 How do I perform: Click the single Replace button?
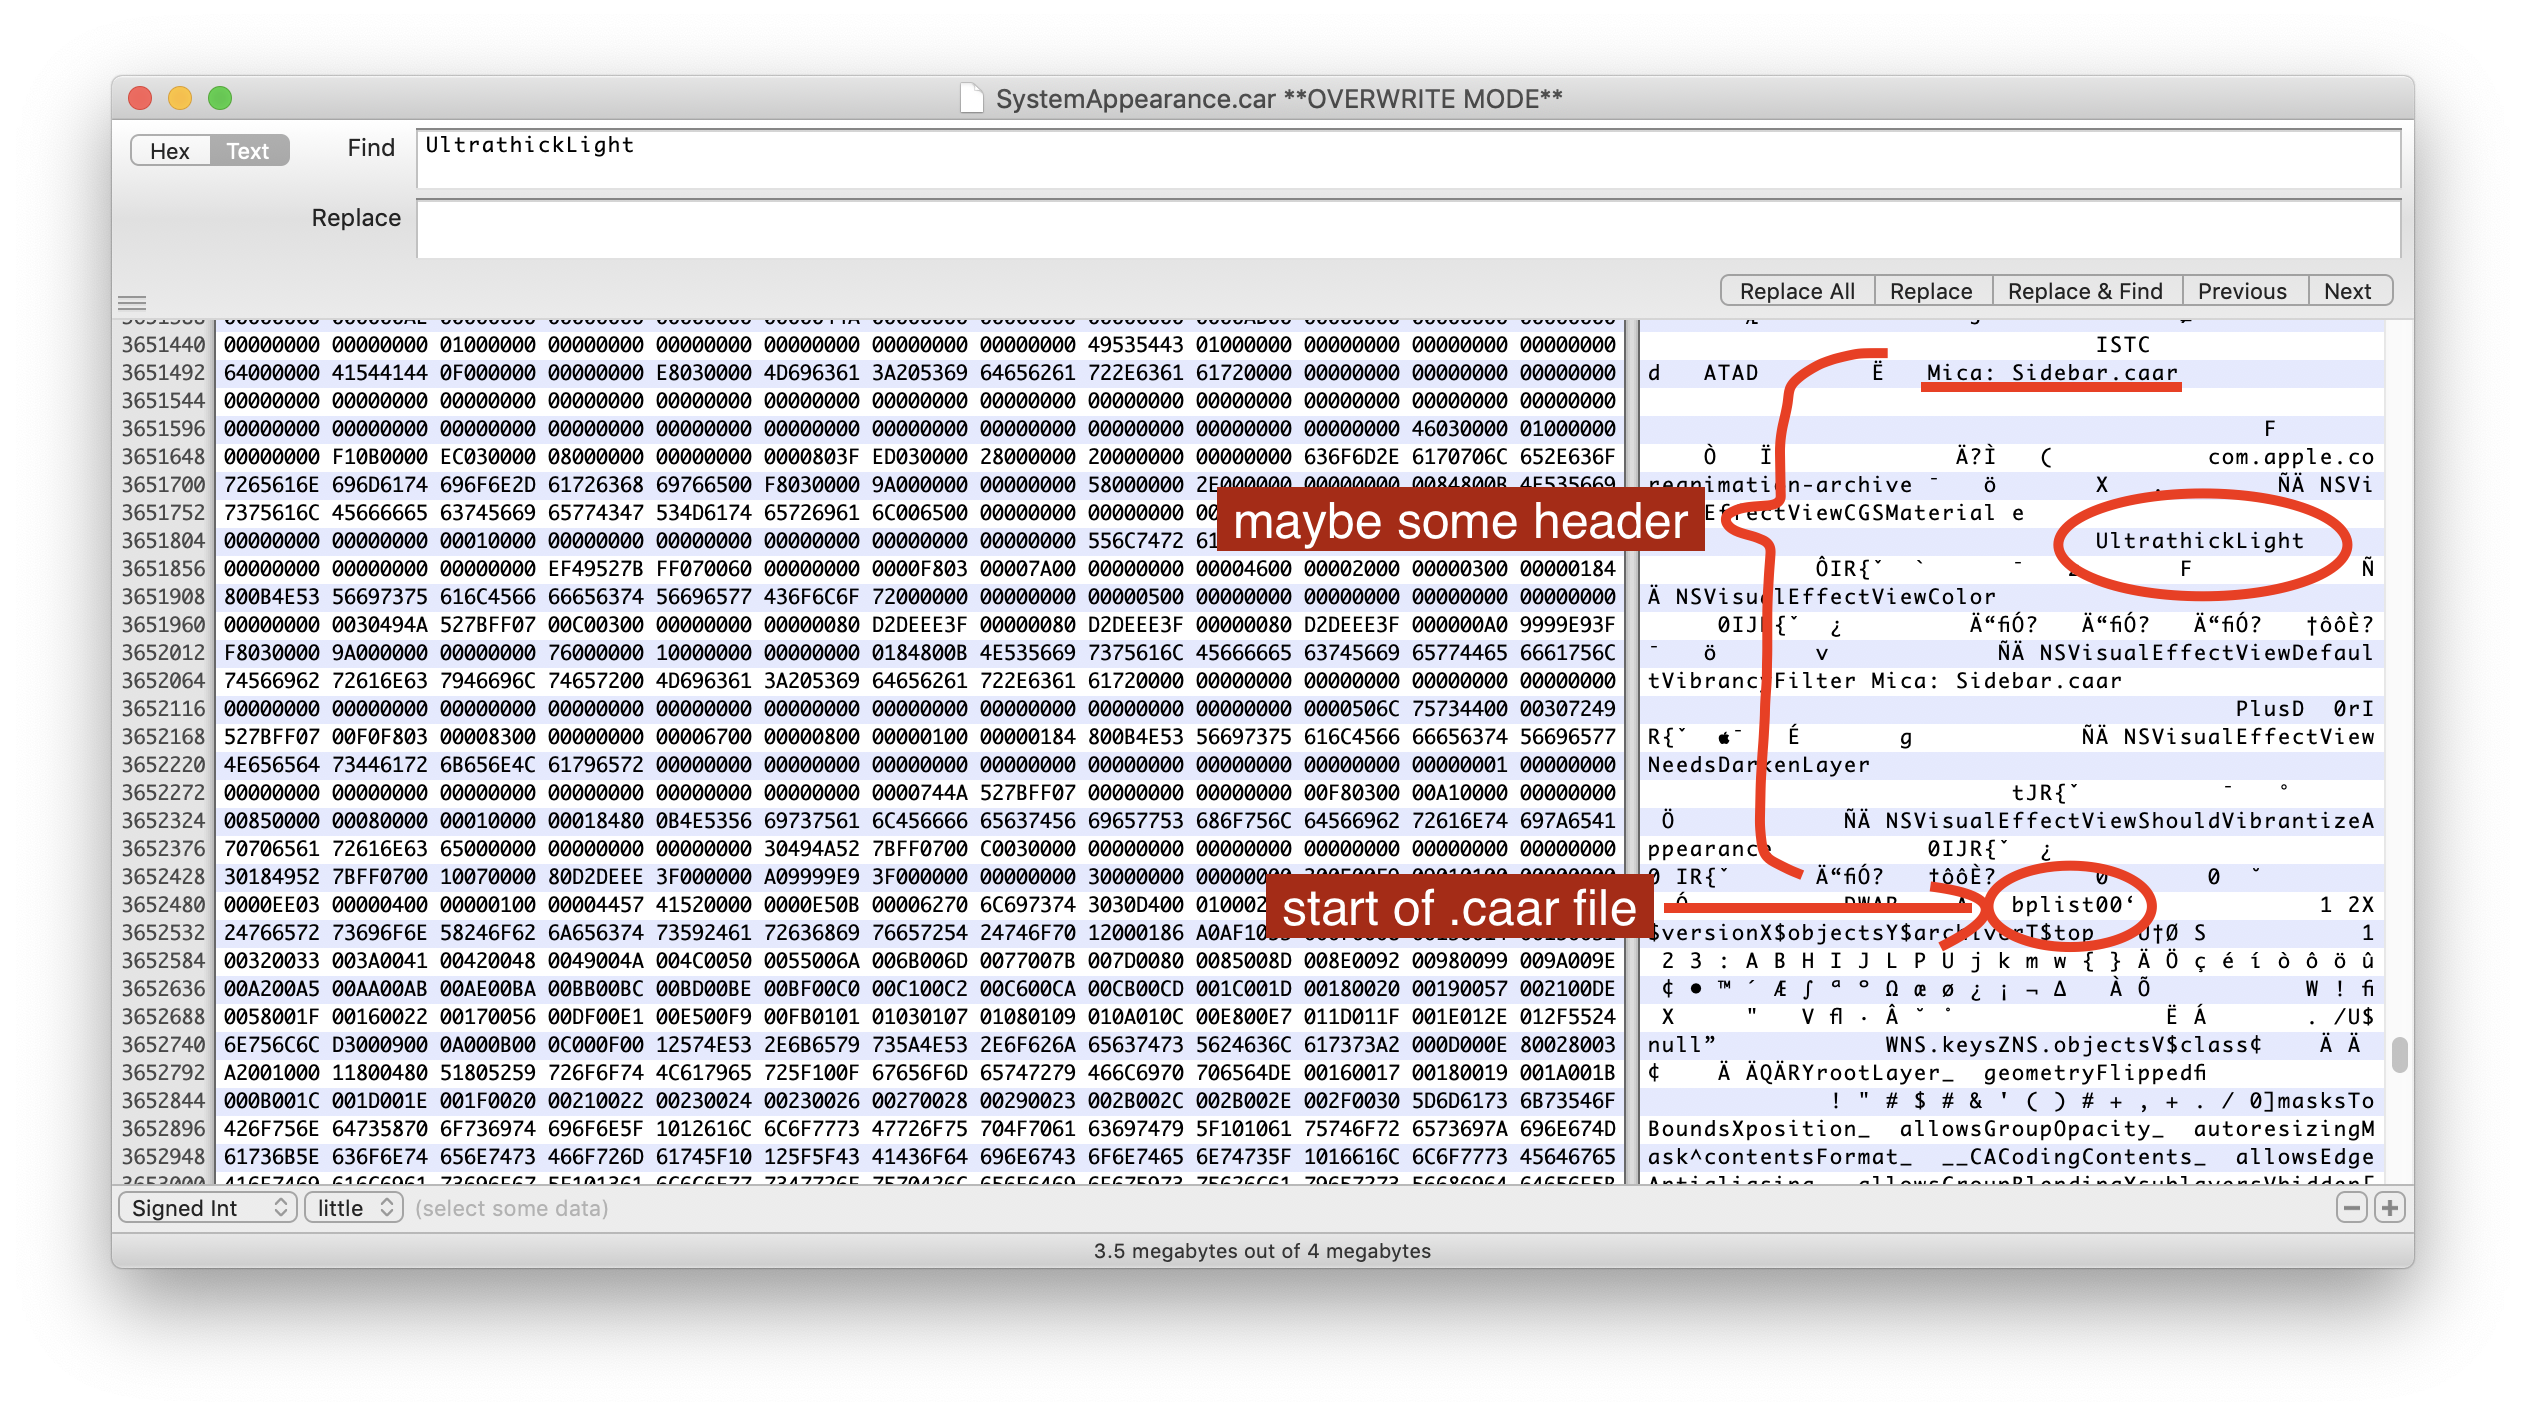pyautogui.click(x=1930, y=291)
